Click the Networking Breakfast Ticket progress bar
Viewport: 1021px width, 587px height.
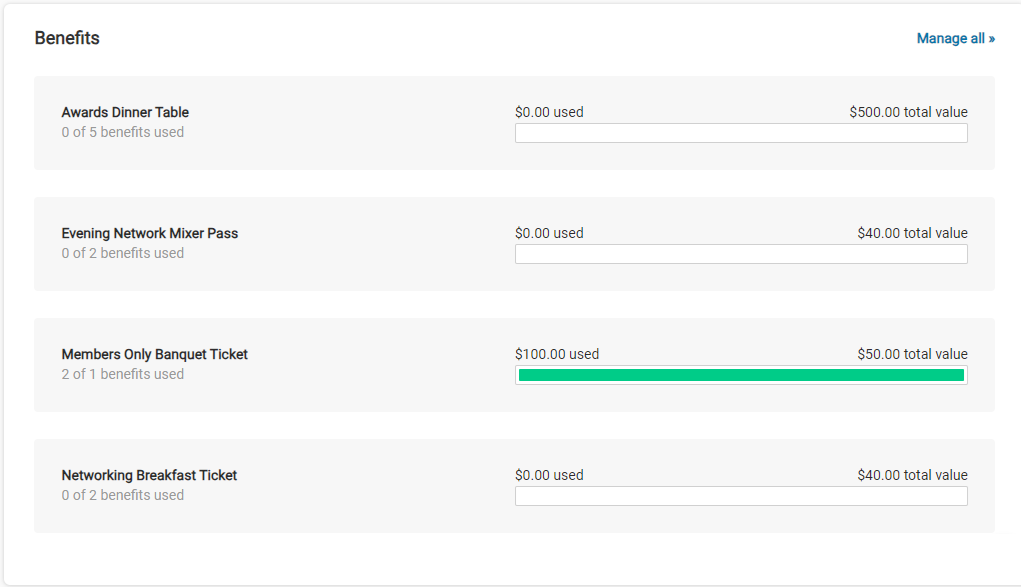pyautogui.click(x=741, y=496)
